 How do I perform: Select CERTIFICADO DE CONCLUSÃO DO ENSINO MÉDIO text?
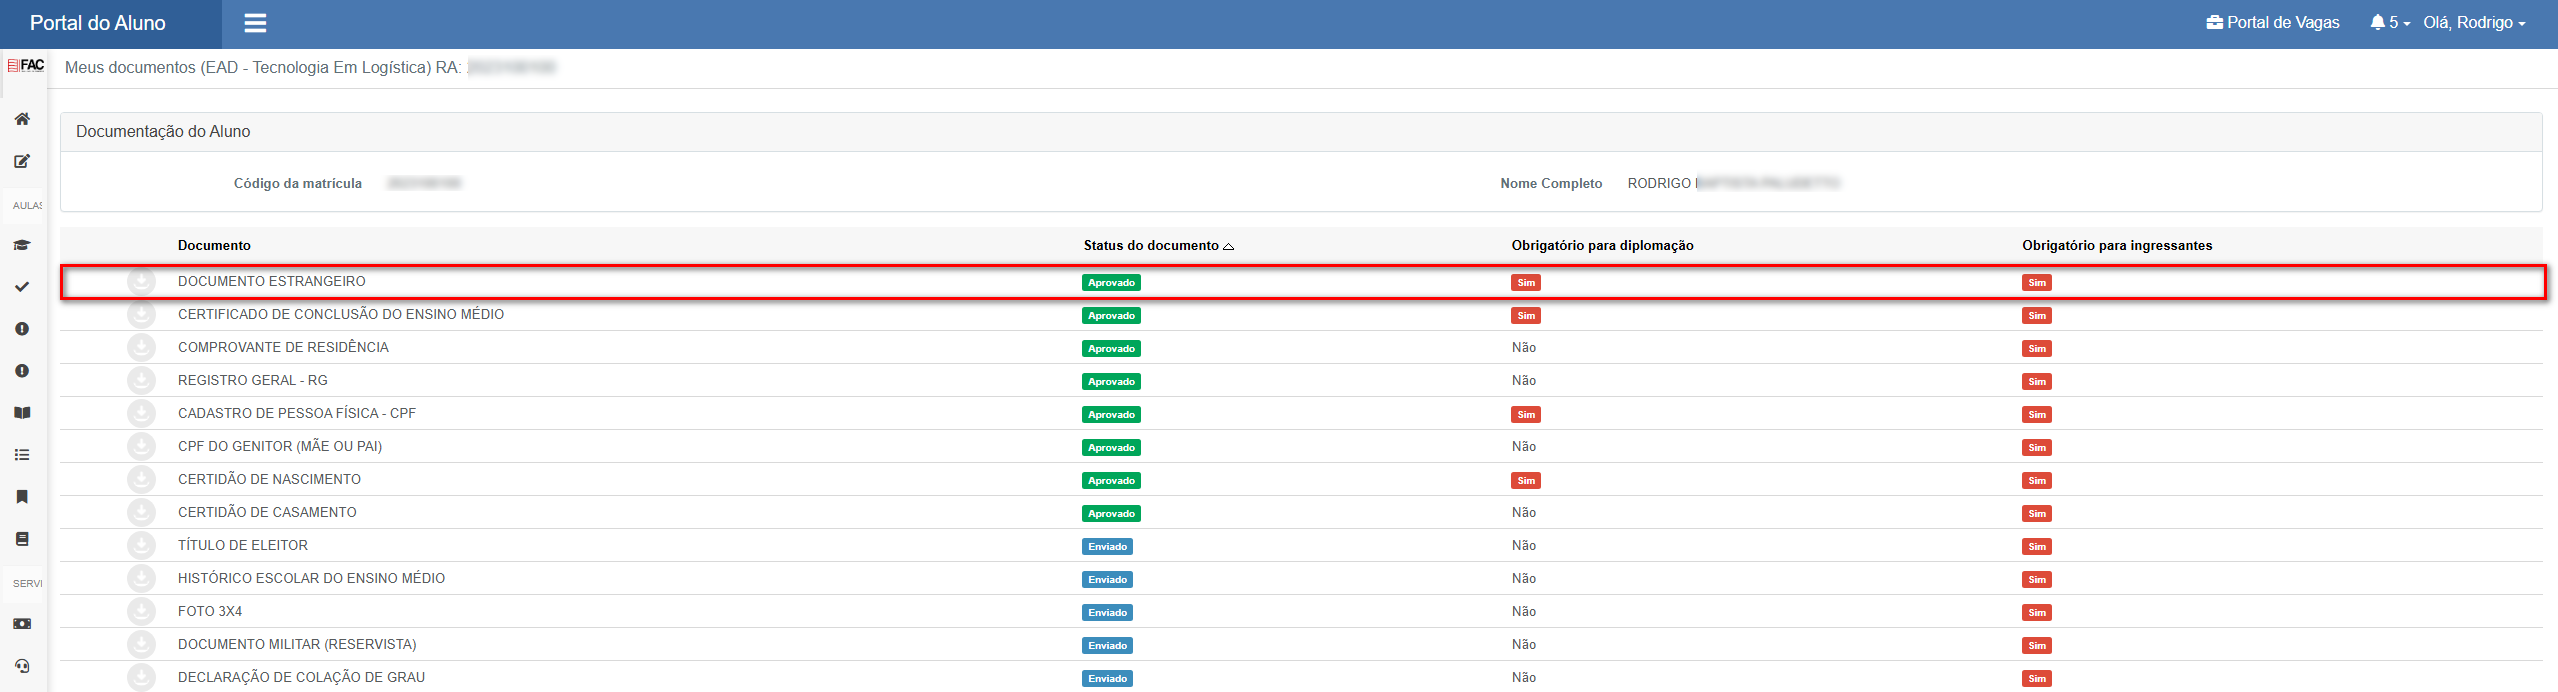point(341,314)
